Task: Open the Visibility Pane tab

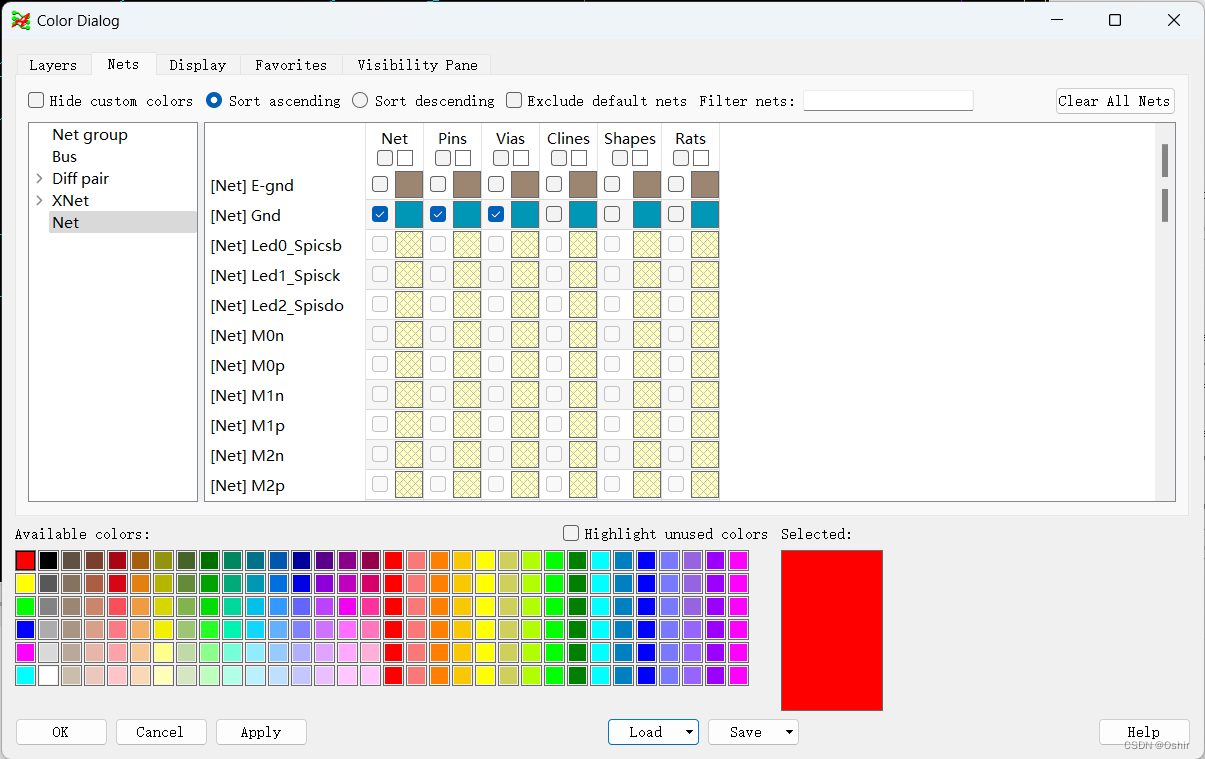Action: (x=417, y=65)
